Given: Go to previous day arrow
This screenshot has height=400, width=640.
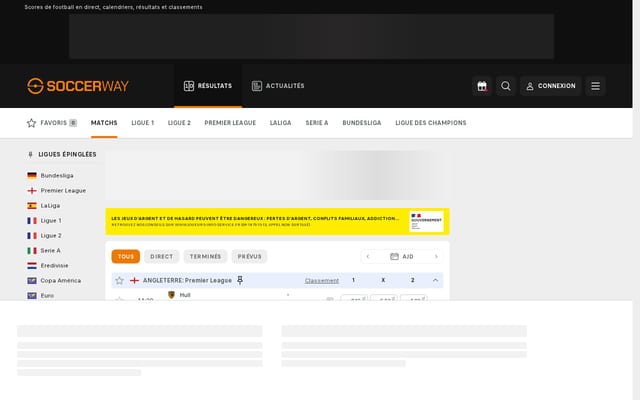Looking at the screenshot, I should [x=368, y=257].
